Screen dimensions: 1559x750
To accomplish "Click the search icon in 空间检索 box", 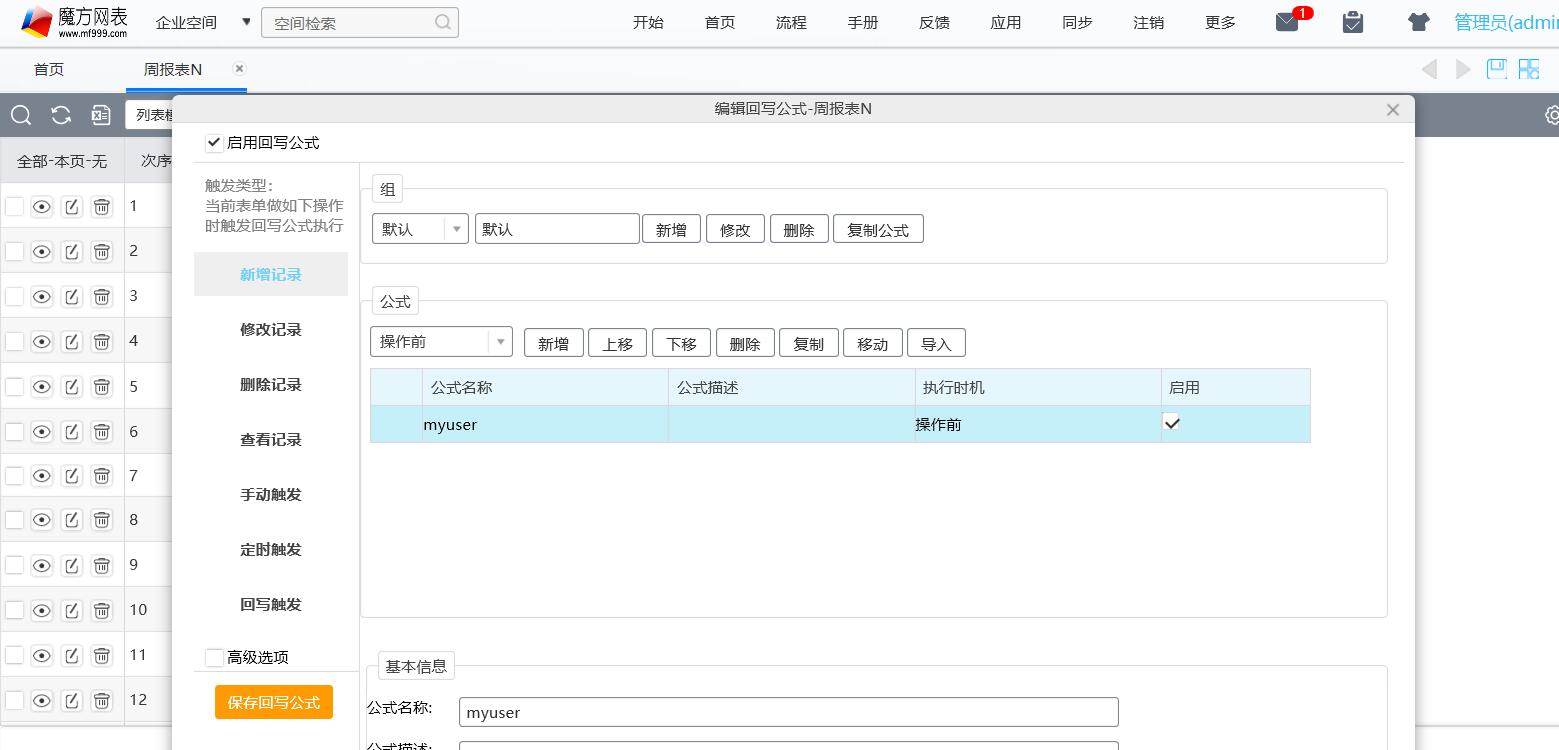I will tap(443, 22).
